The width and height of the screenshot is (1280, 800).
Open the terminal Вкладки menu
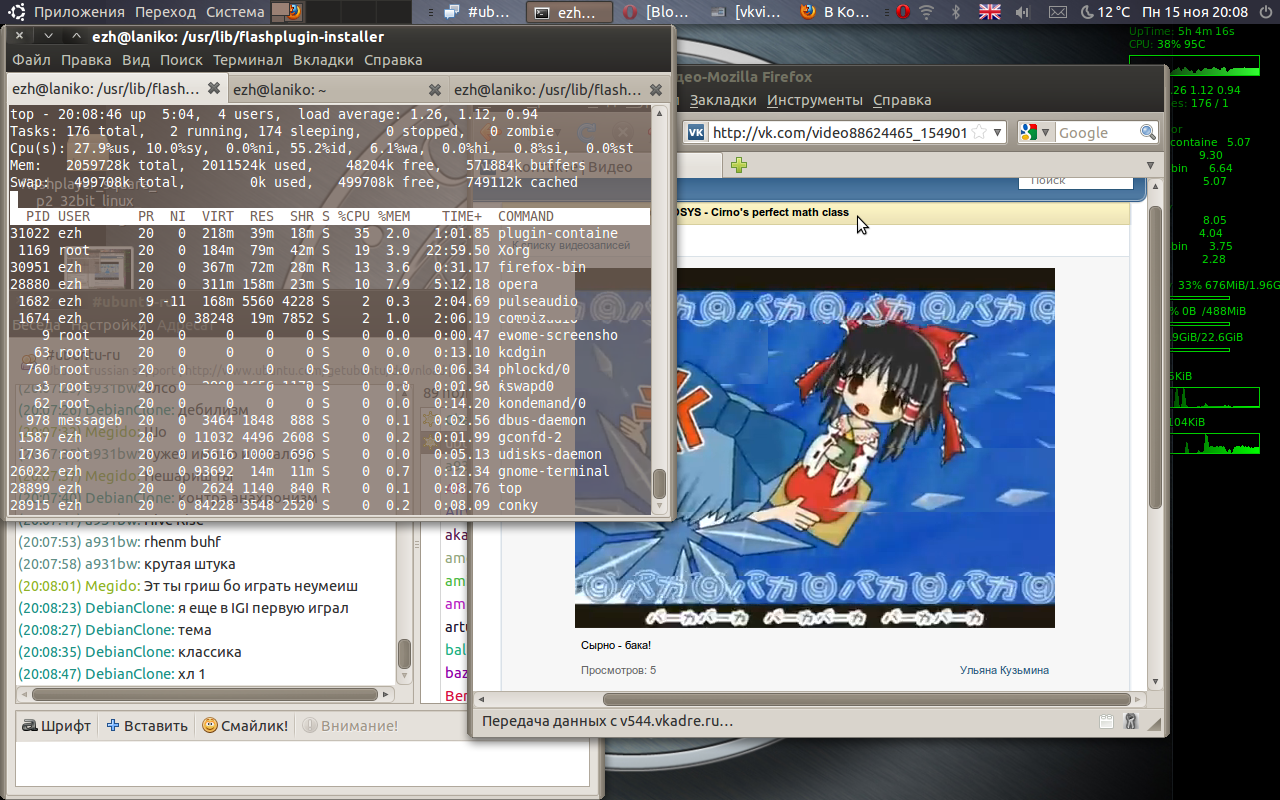(x=323, y=60)
